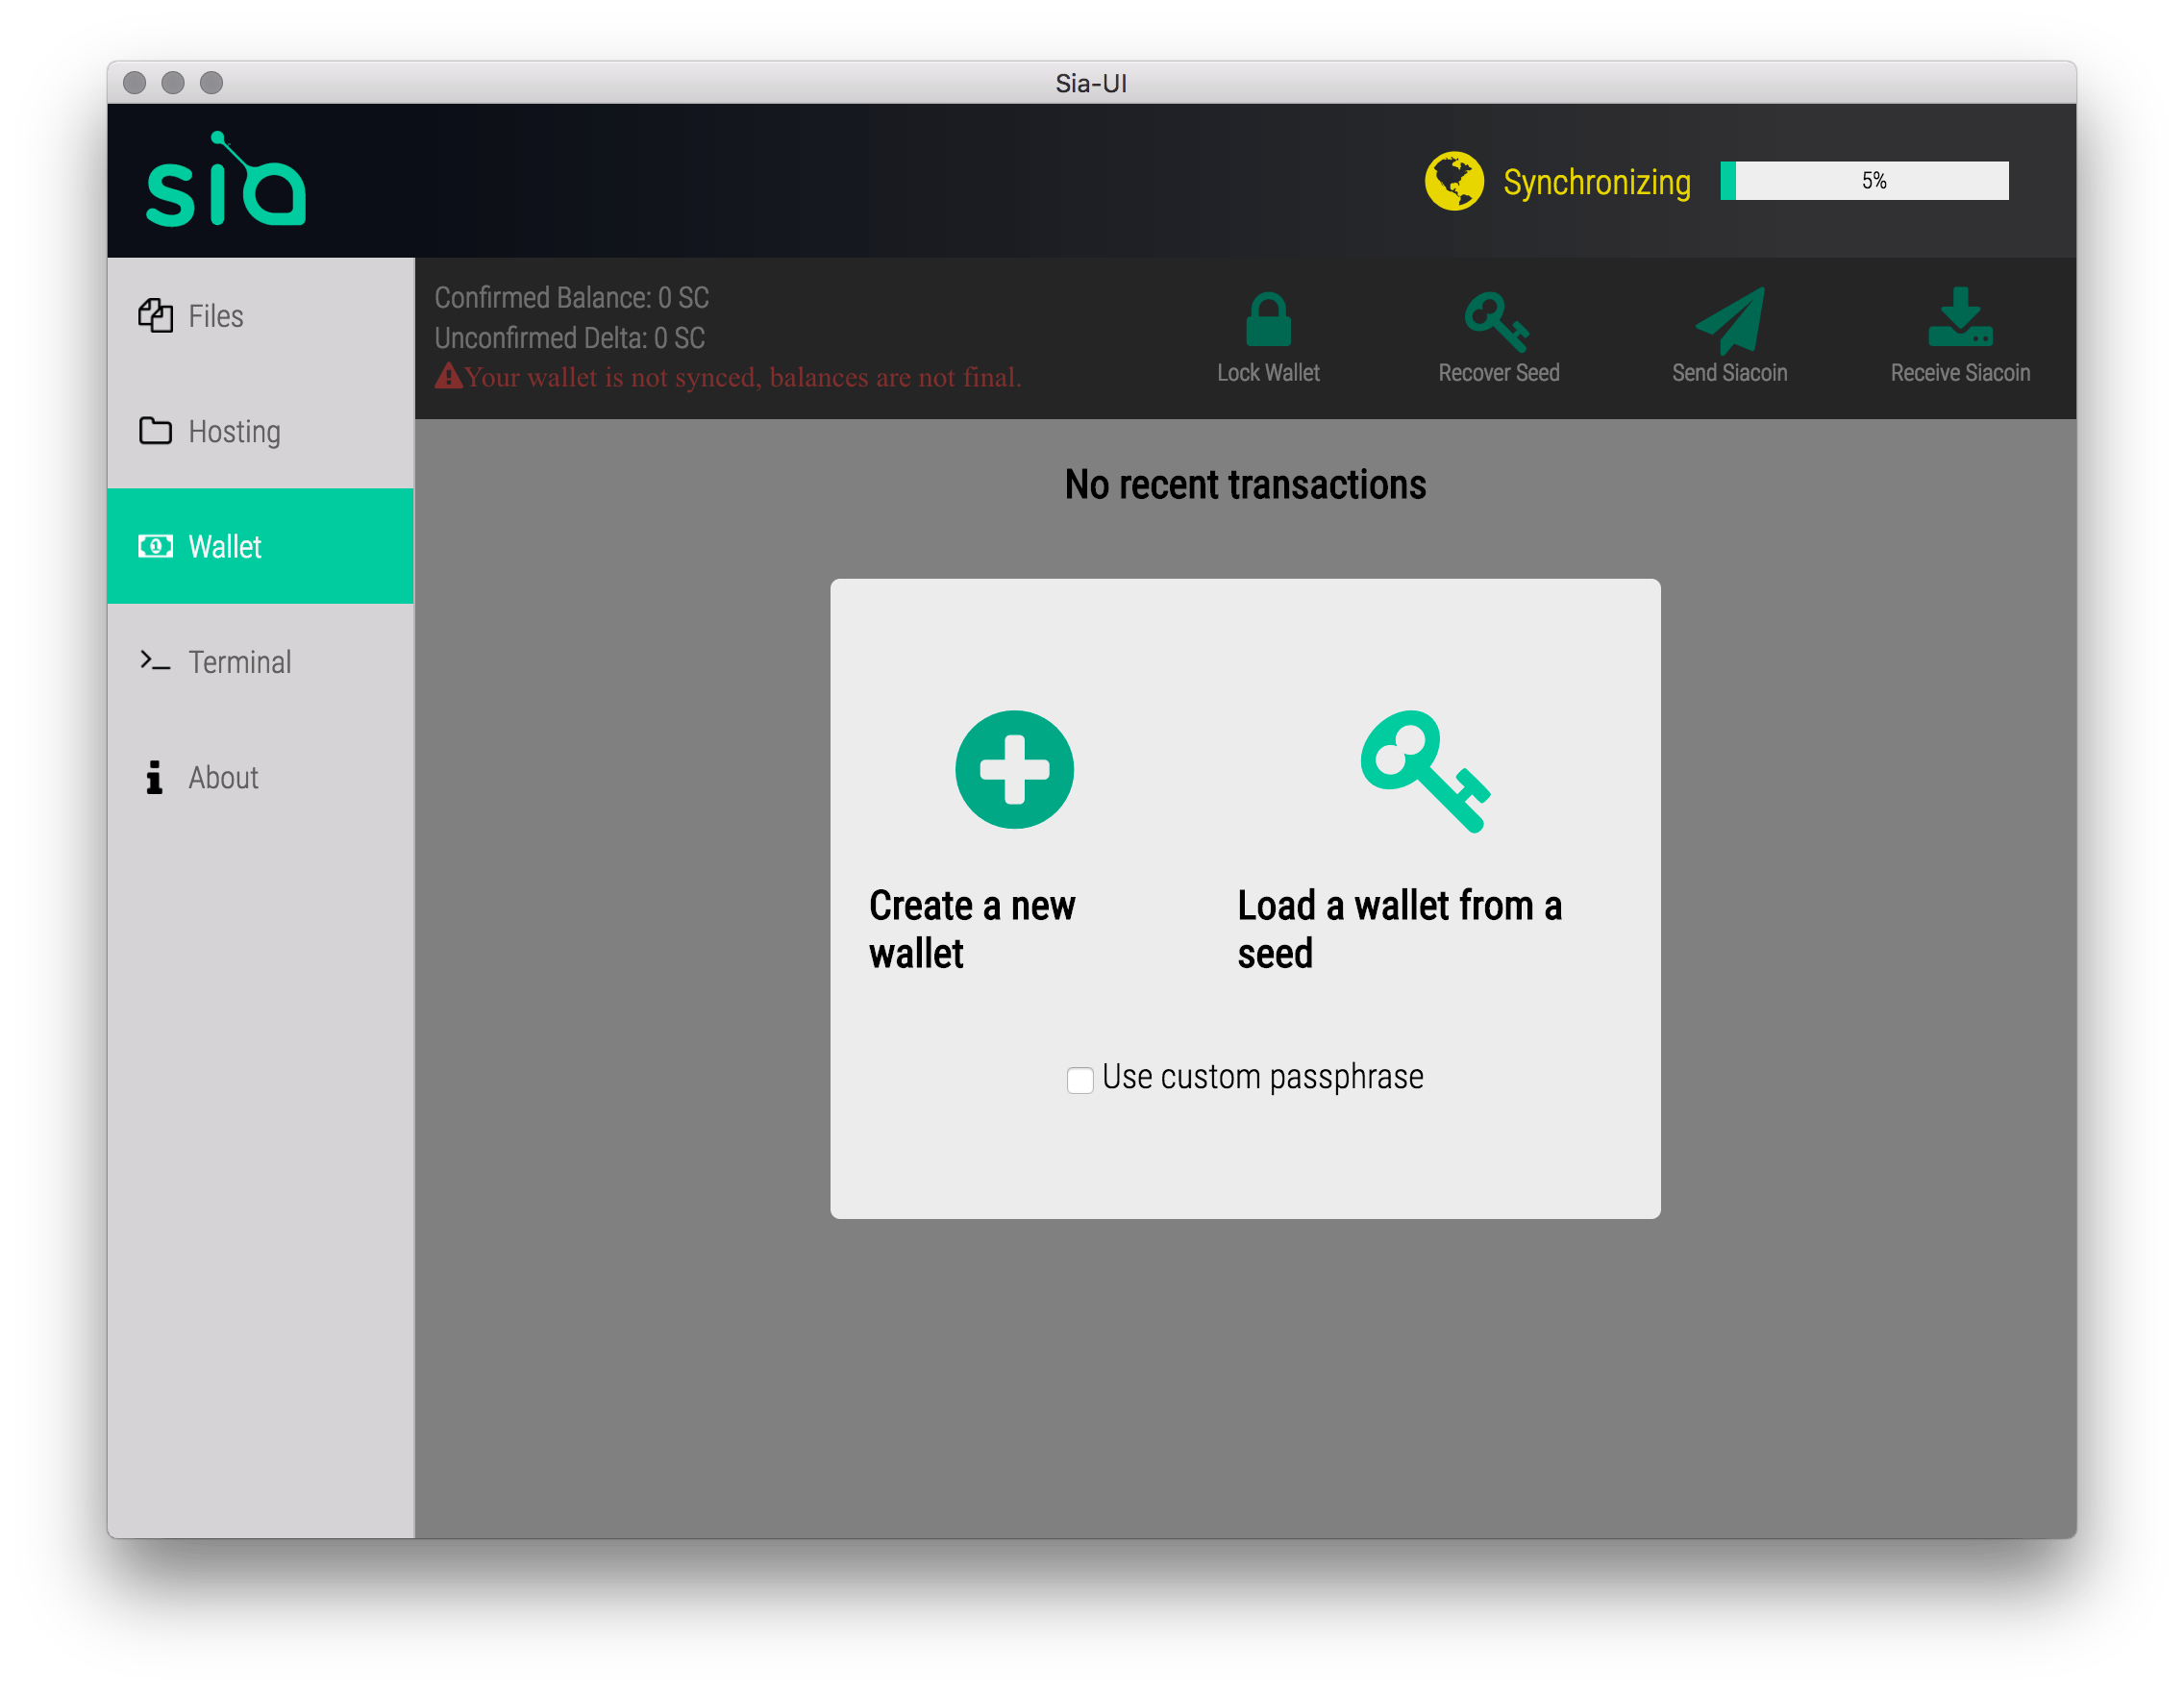Click the Terminal prompt icon in sidebar
The height and width of the screenshot is (1692, 2184).
155,661
